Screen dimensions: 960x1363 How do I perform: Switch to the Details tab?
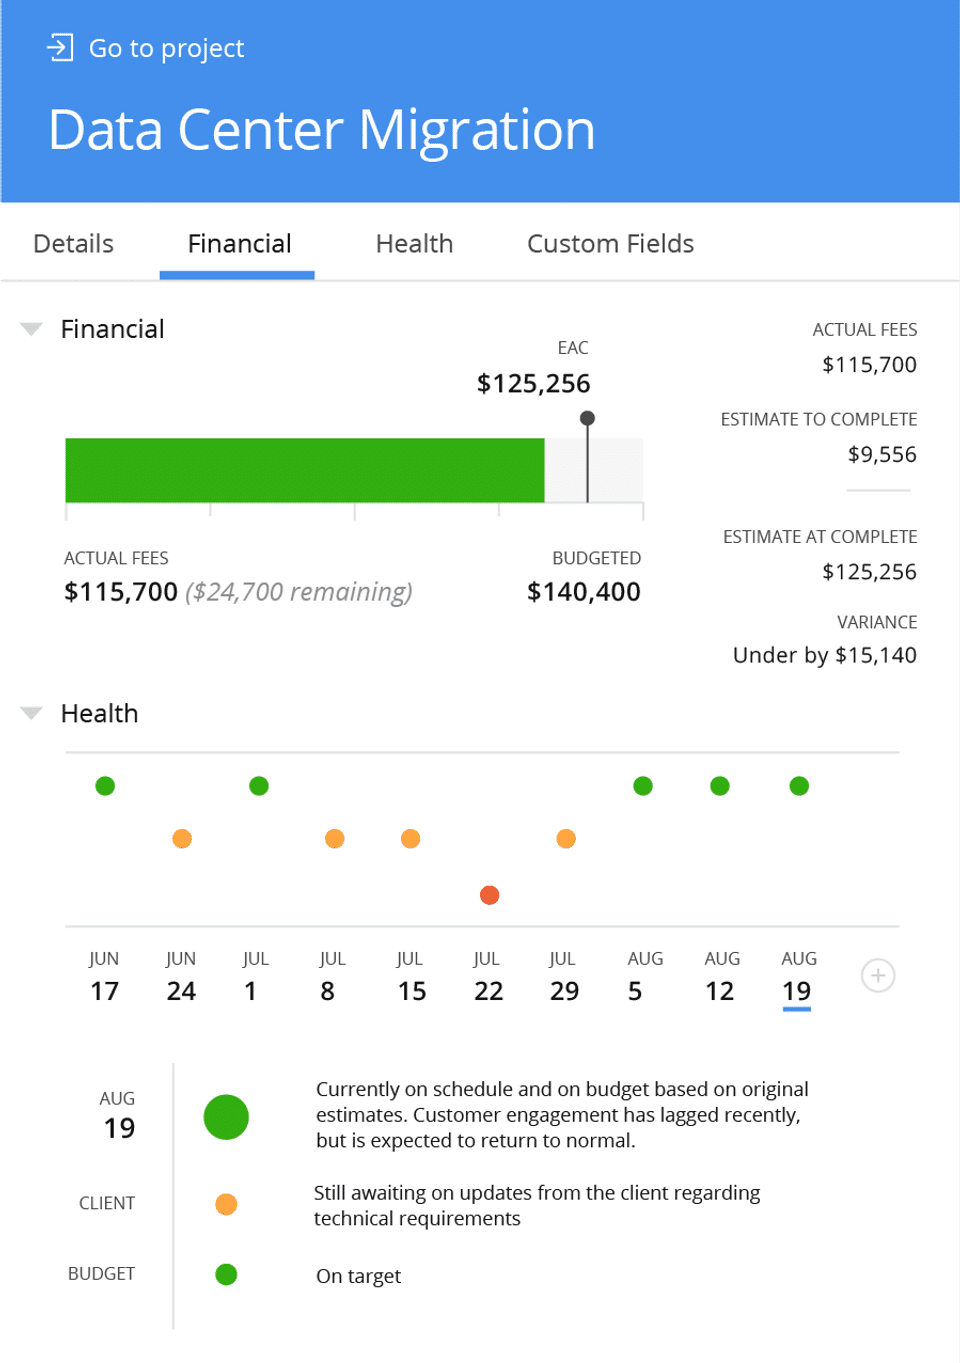coord(73,243)
